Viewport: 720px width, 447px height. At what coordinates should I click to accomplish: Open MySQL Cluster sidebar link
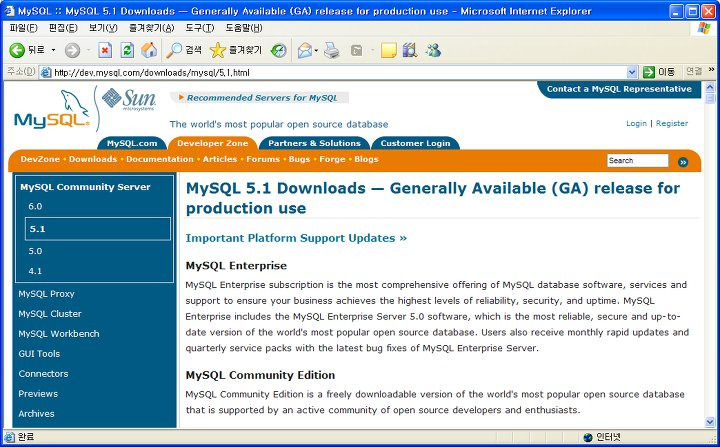pyautogui.click(x=50, y=314)
